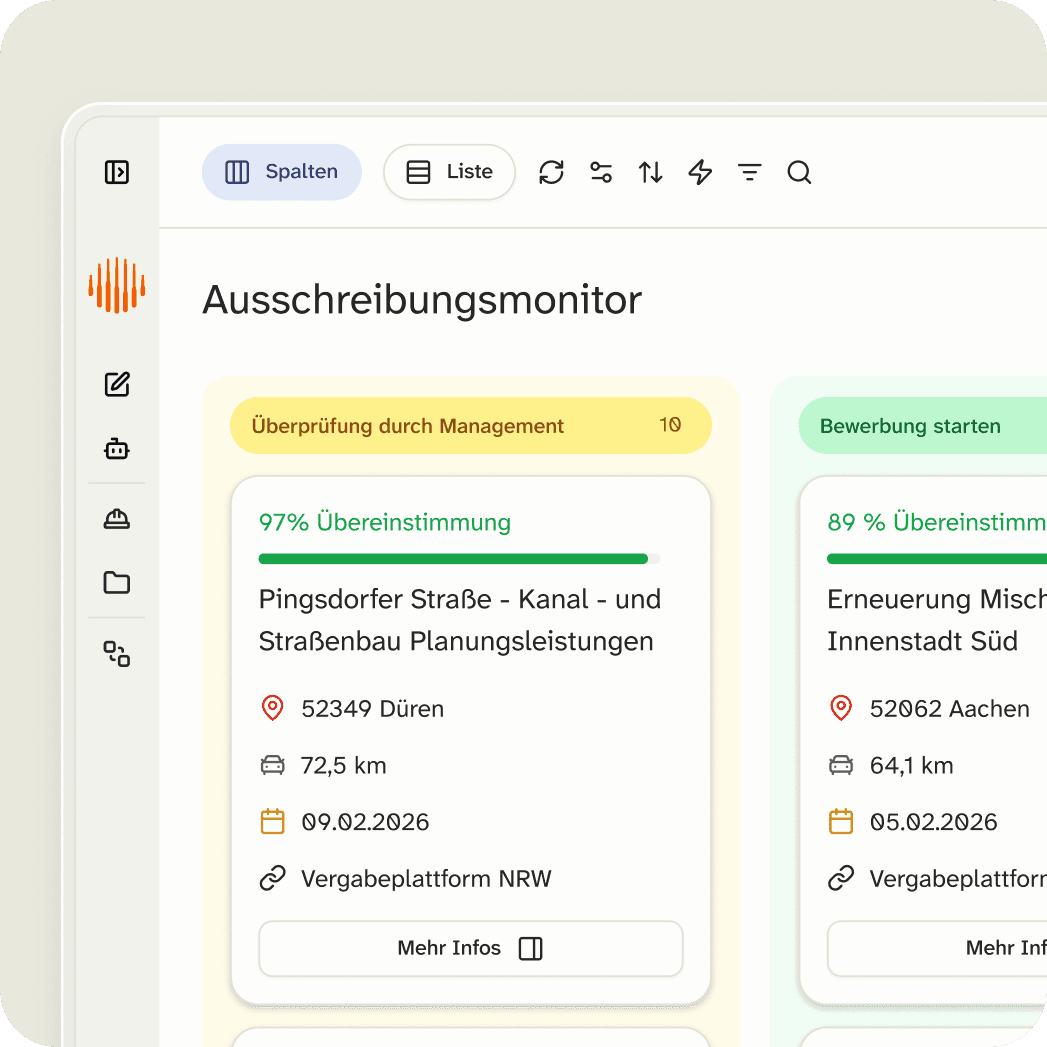Open the edit pencil sidebar icon
Screen dimensions: 1047x1047
pyautogui.click(x=117, y=384)
